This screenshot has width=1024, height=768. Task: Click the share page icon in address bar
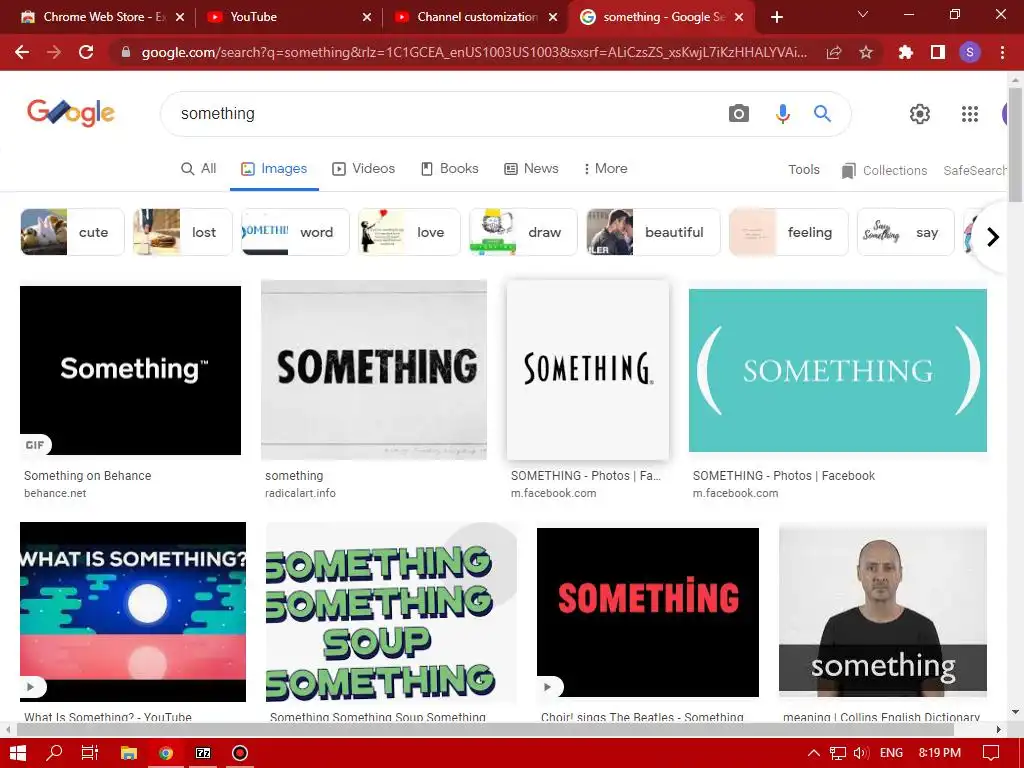(x=834, y=52)
